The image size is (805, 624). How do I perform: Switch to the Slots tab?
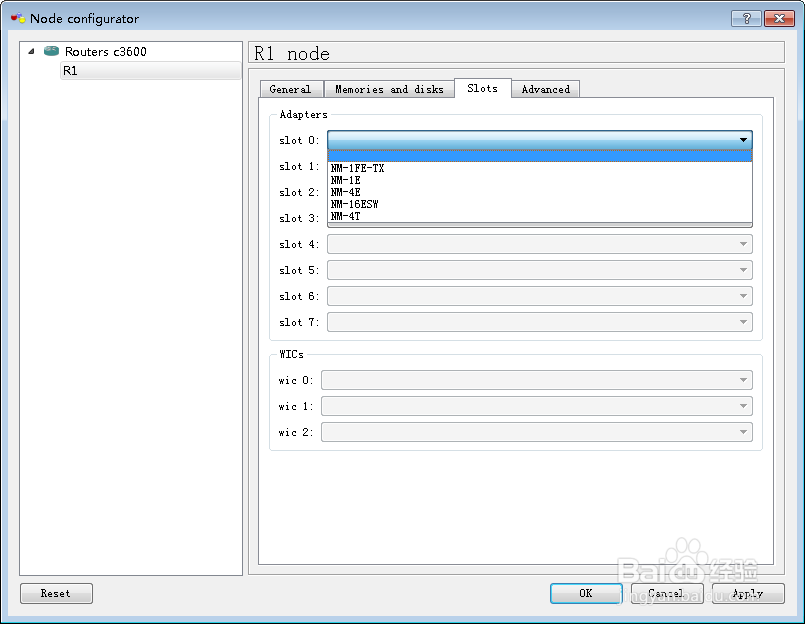[x=483, y=88]
